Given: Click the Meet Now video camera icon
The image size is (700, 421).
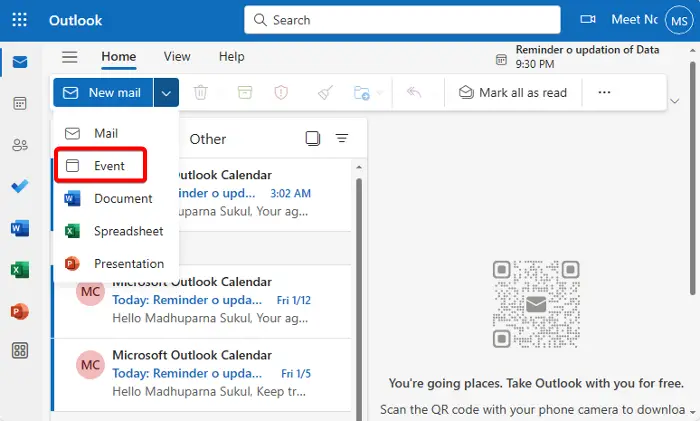Looking at the screenshot, I should [588, 20].
